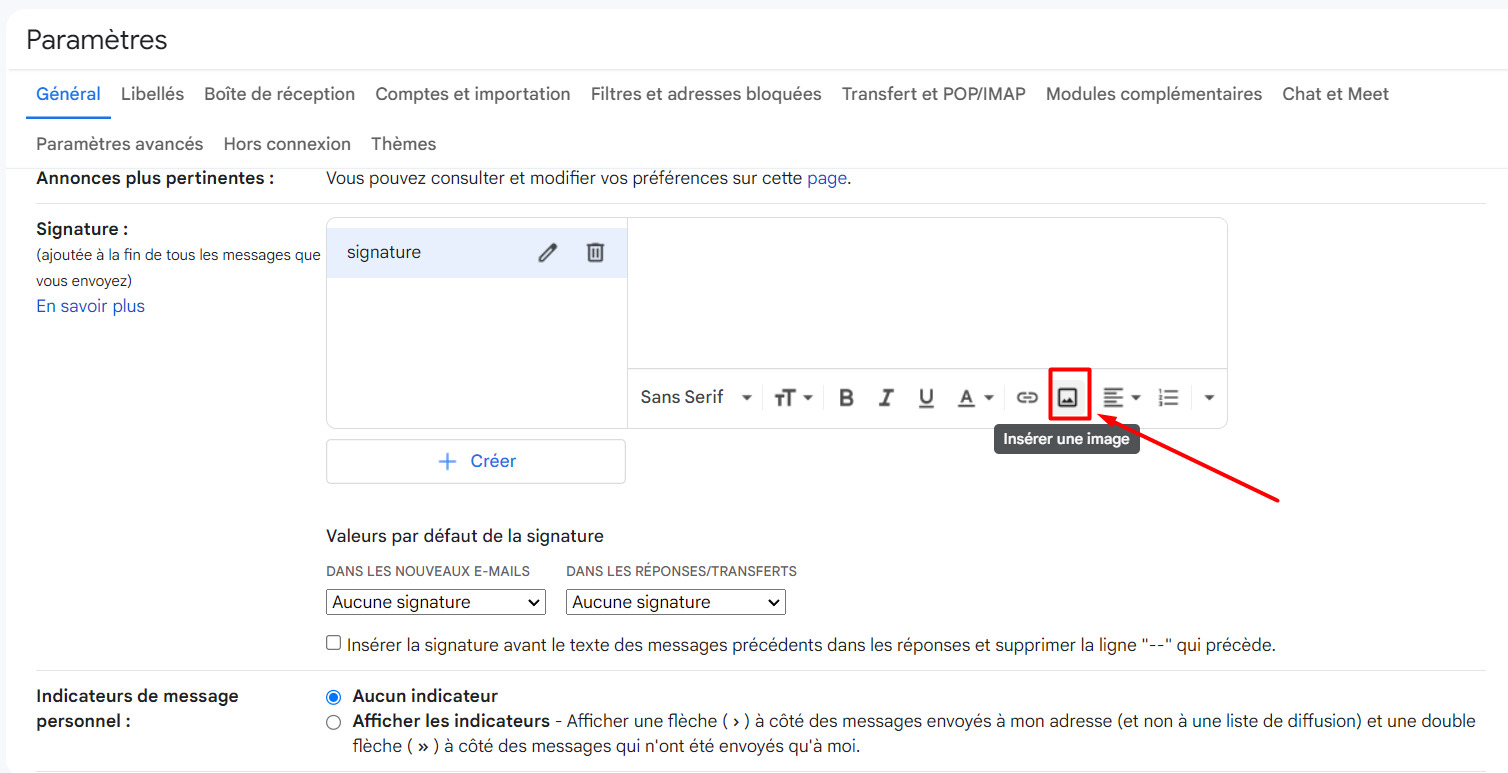Insert a link in the signature
Viewport: 1508px width, 773px height.
click(x=1027, y=398)
